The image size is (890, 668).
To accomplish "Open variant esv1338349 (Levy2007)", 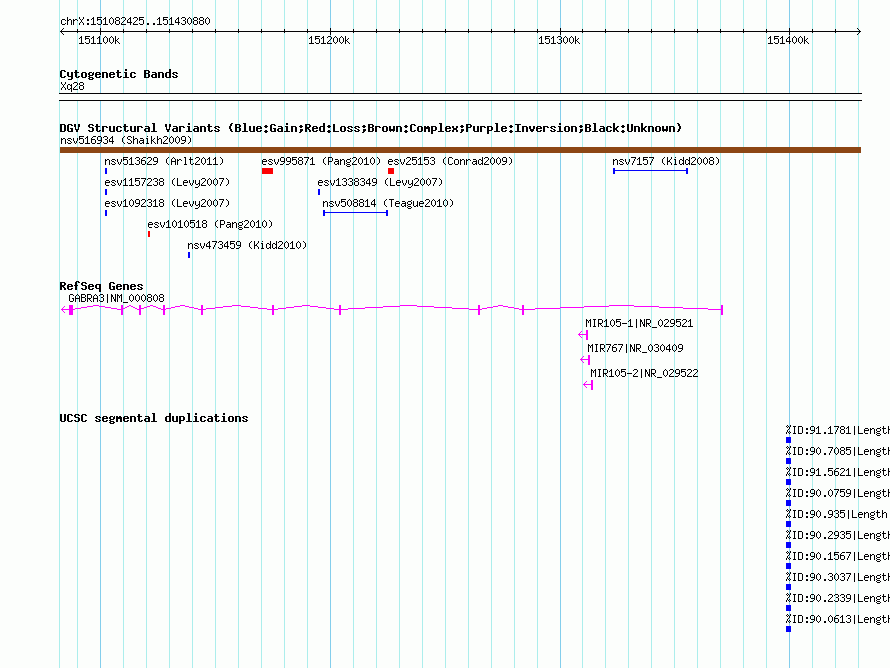I will click(380, 182).
